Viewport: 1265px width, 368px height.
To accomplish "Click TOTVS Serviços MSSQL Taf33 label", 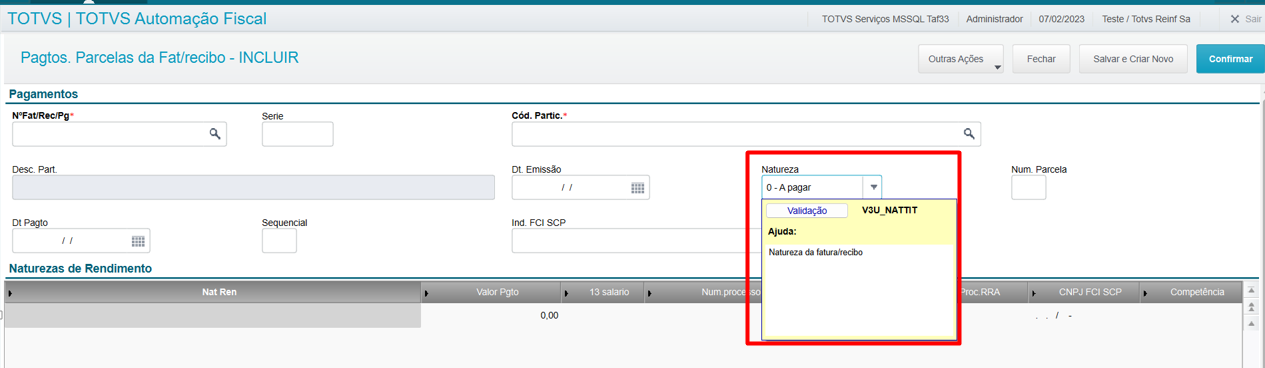I will [x=885, y=19].
